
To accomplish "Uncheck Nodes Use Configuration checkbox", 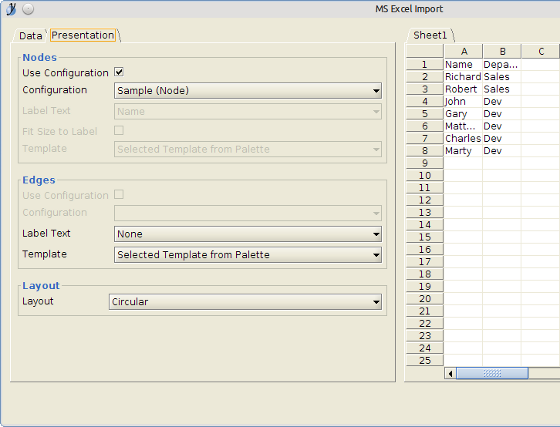I will click(119, 72).
